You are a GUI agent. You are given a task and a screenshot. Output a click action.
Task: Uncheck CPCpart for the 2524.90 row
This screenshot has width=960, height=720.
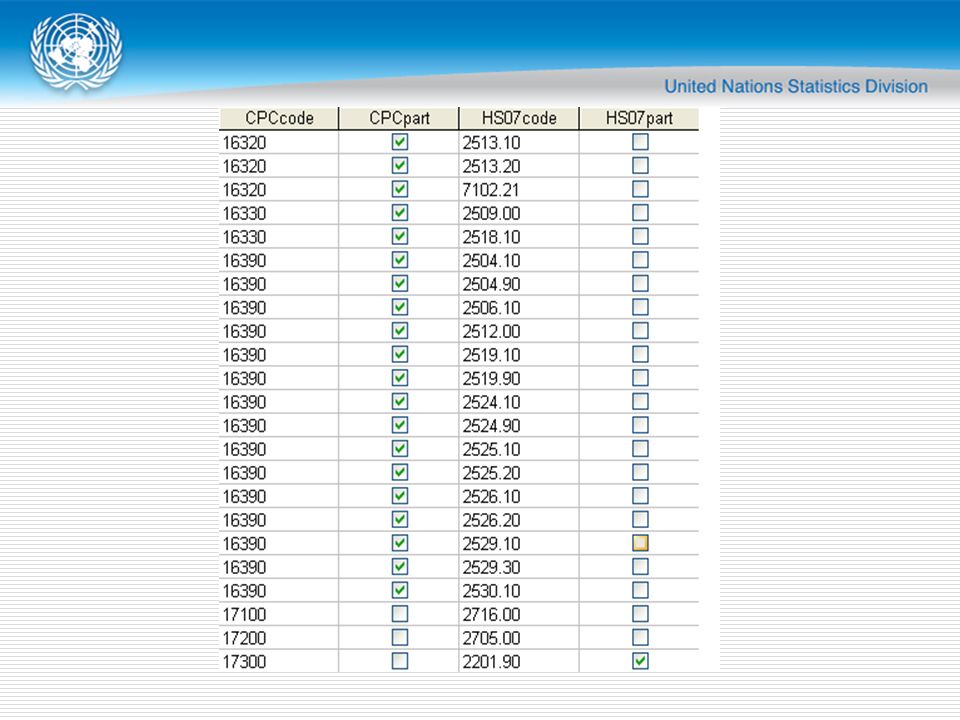[x=400, y=425]
